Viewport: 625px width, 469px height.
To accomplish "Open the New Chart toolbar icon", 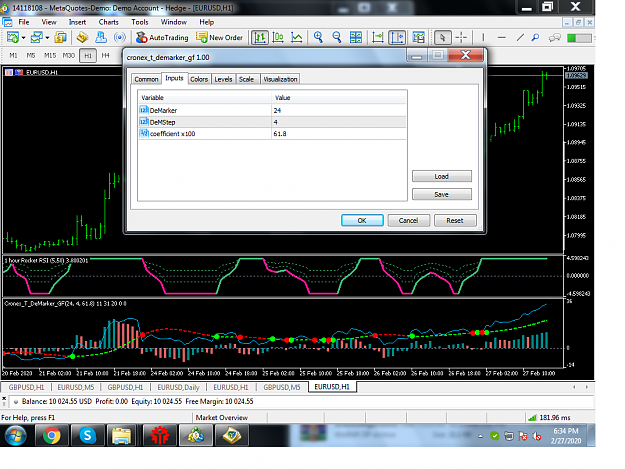I will pos(13,37).
